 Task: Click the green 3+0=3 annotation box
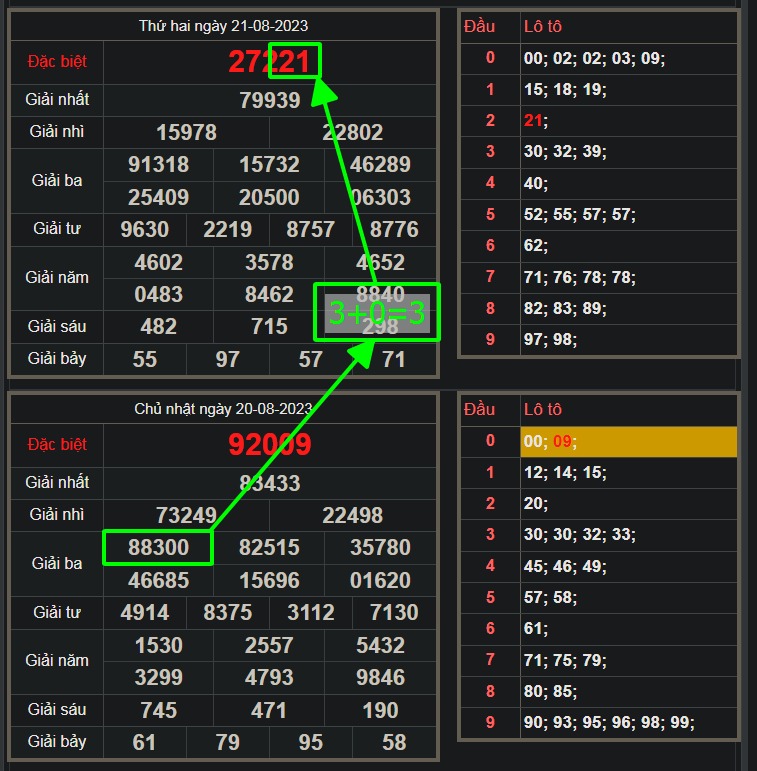(377, 313)
